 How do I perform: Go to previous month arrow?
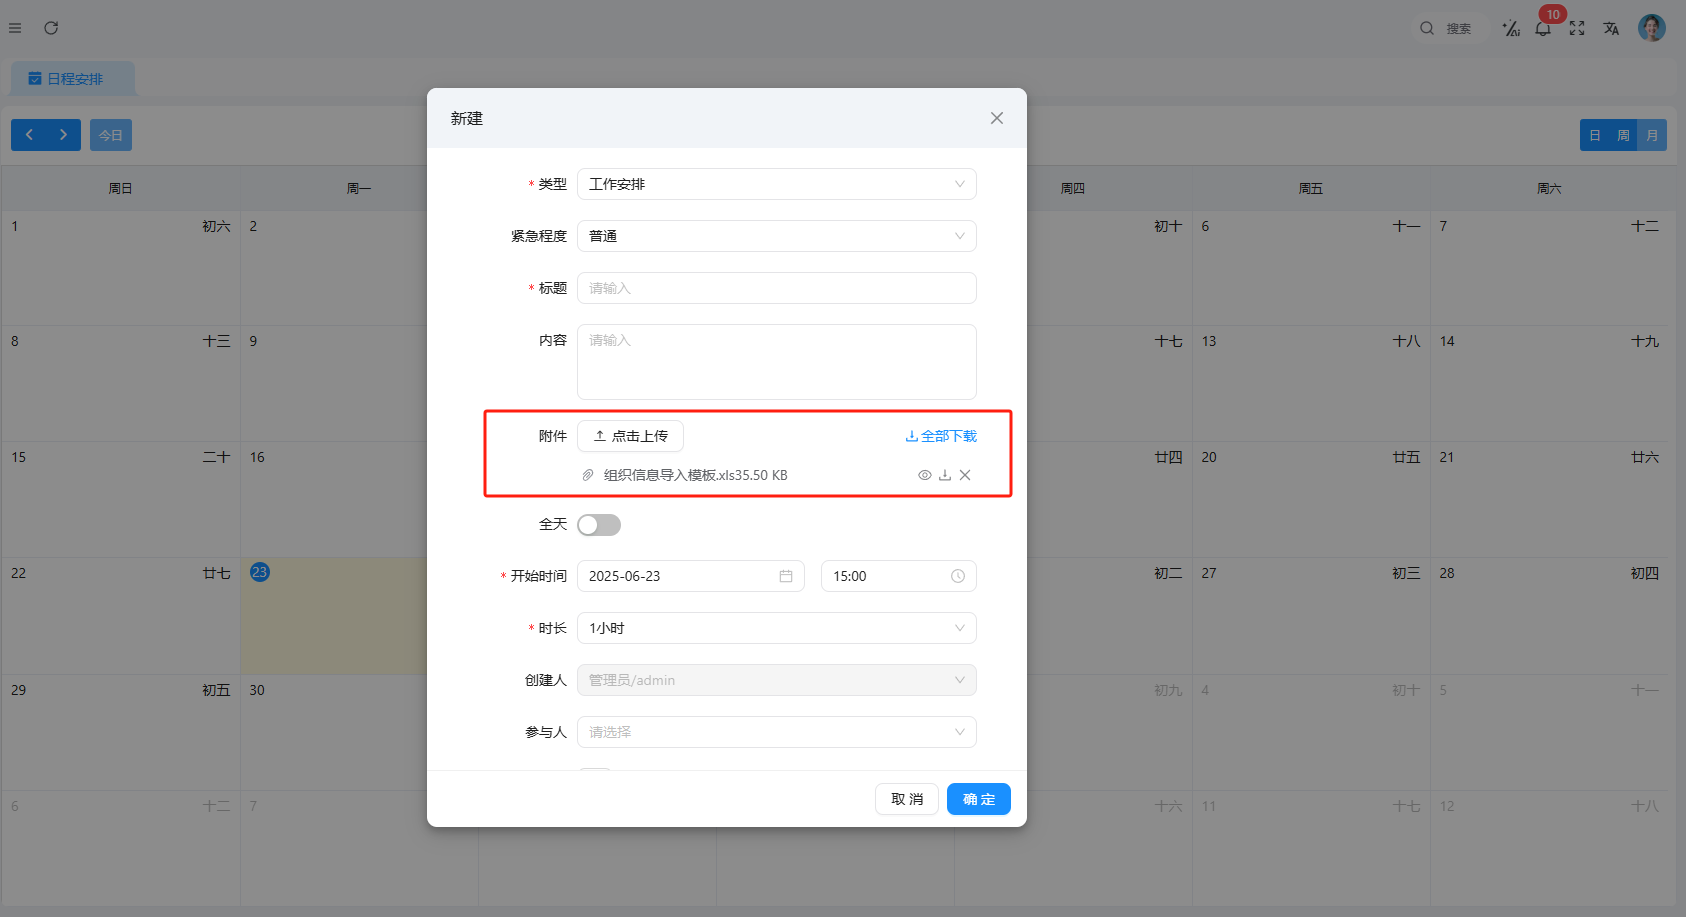coord(29,135)
